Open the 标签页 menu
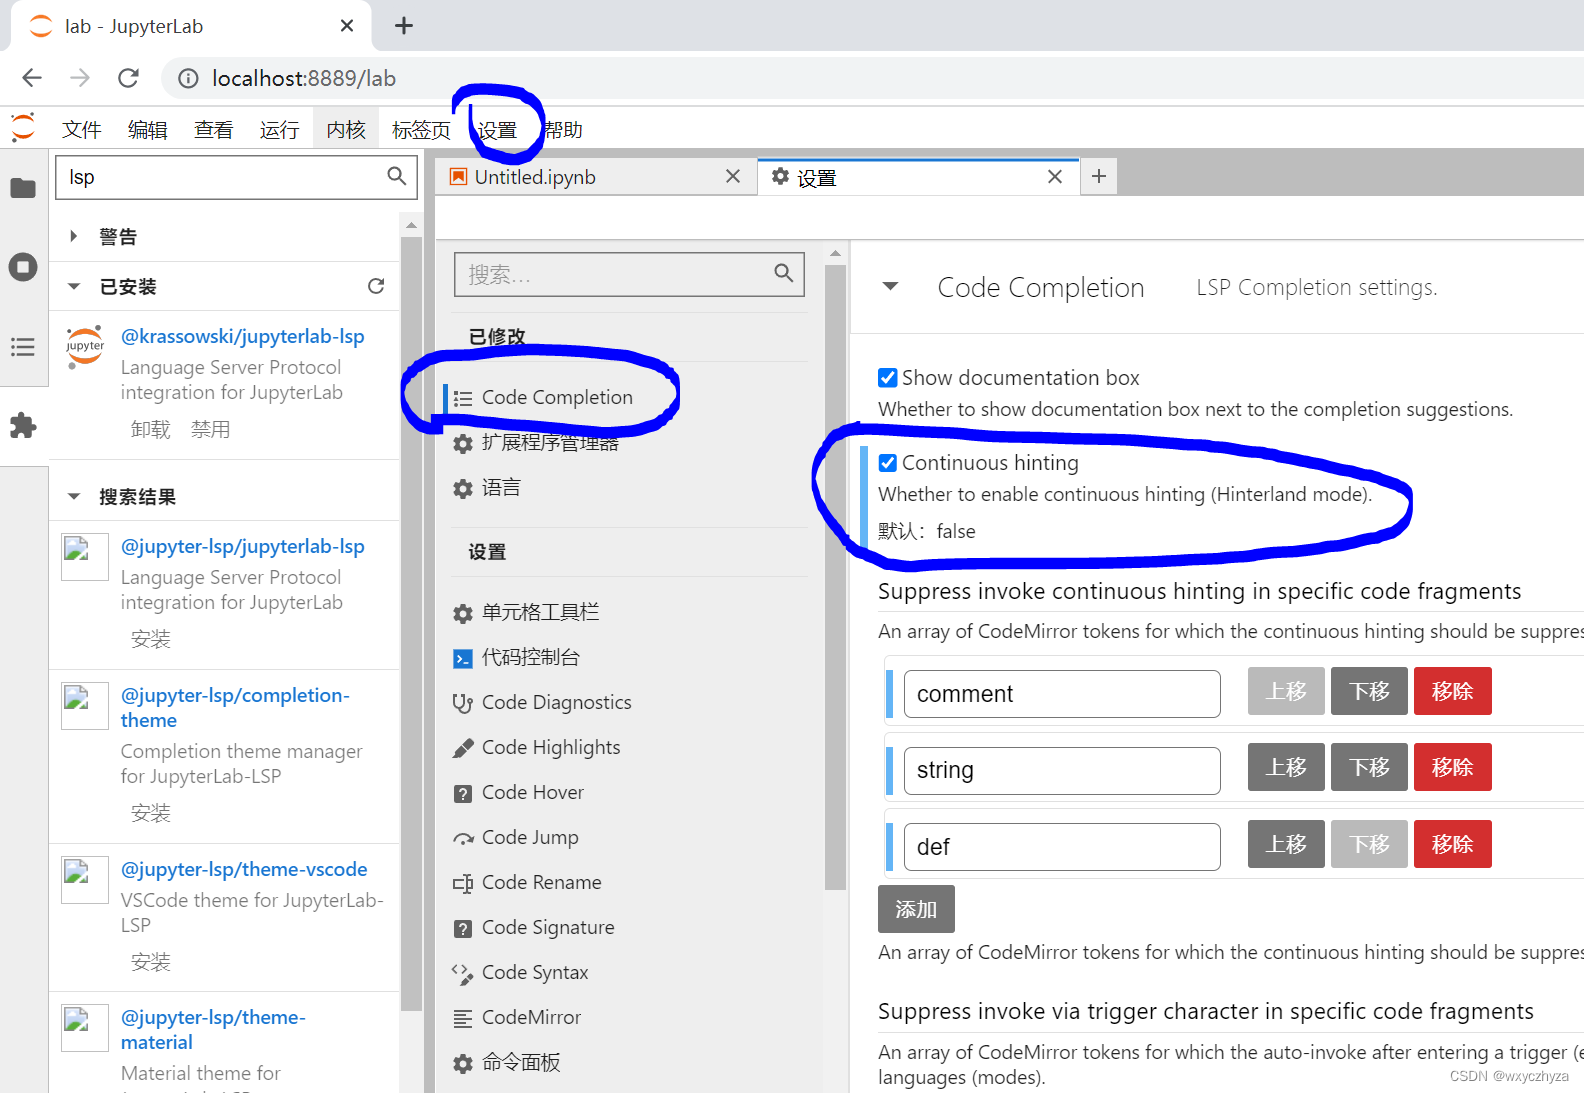 pyautogui.click(x=421, y=129)
